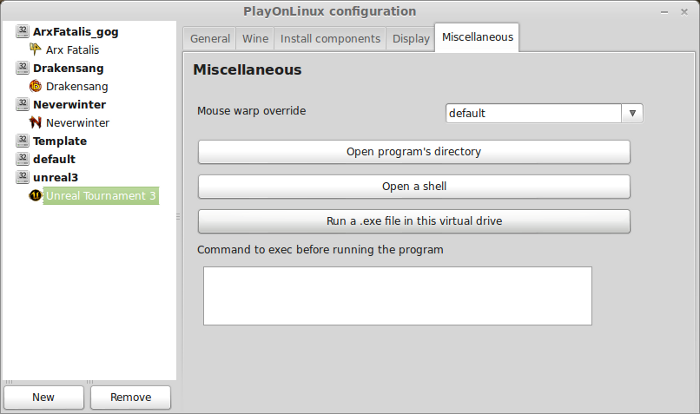Click the Drakensang game shortcut icon
This screenshot has width=700, height=414.
pyautogui.click(x=35, y=86)
